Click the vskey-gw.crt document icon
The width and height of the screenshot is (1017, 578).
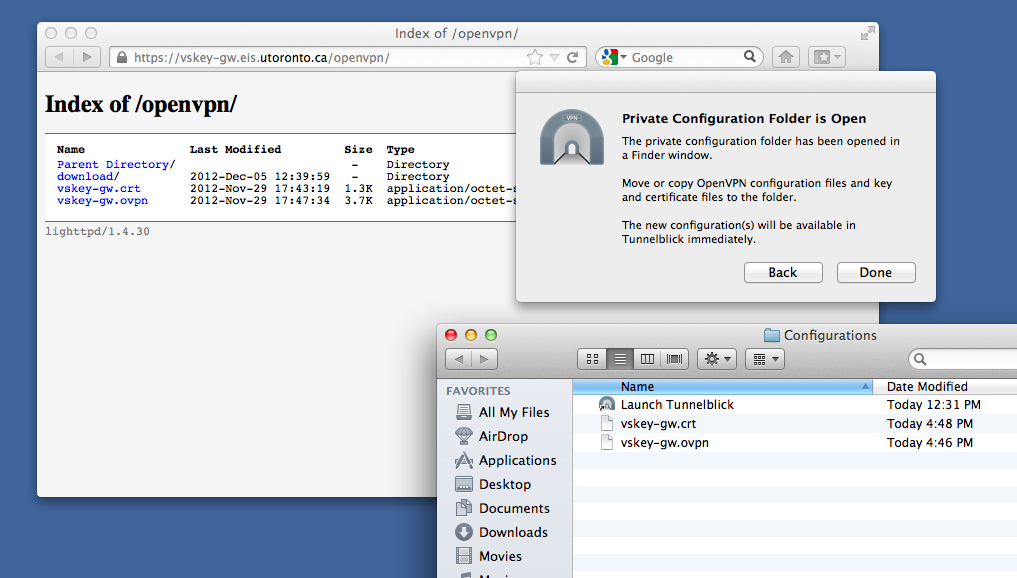coord(607,424)
